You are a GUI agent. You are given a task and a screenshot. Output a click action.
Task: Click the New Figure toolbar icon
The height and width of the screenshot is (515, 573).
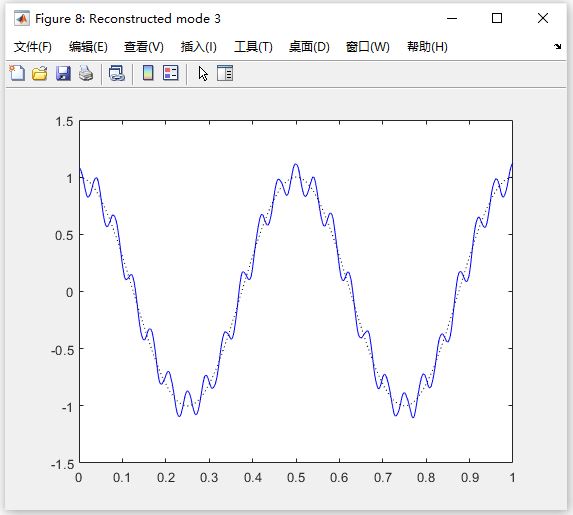coord(17,73)
